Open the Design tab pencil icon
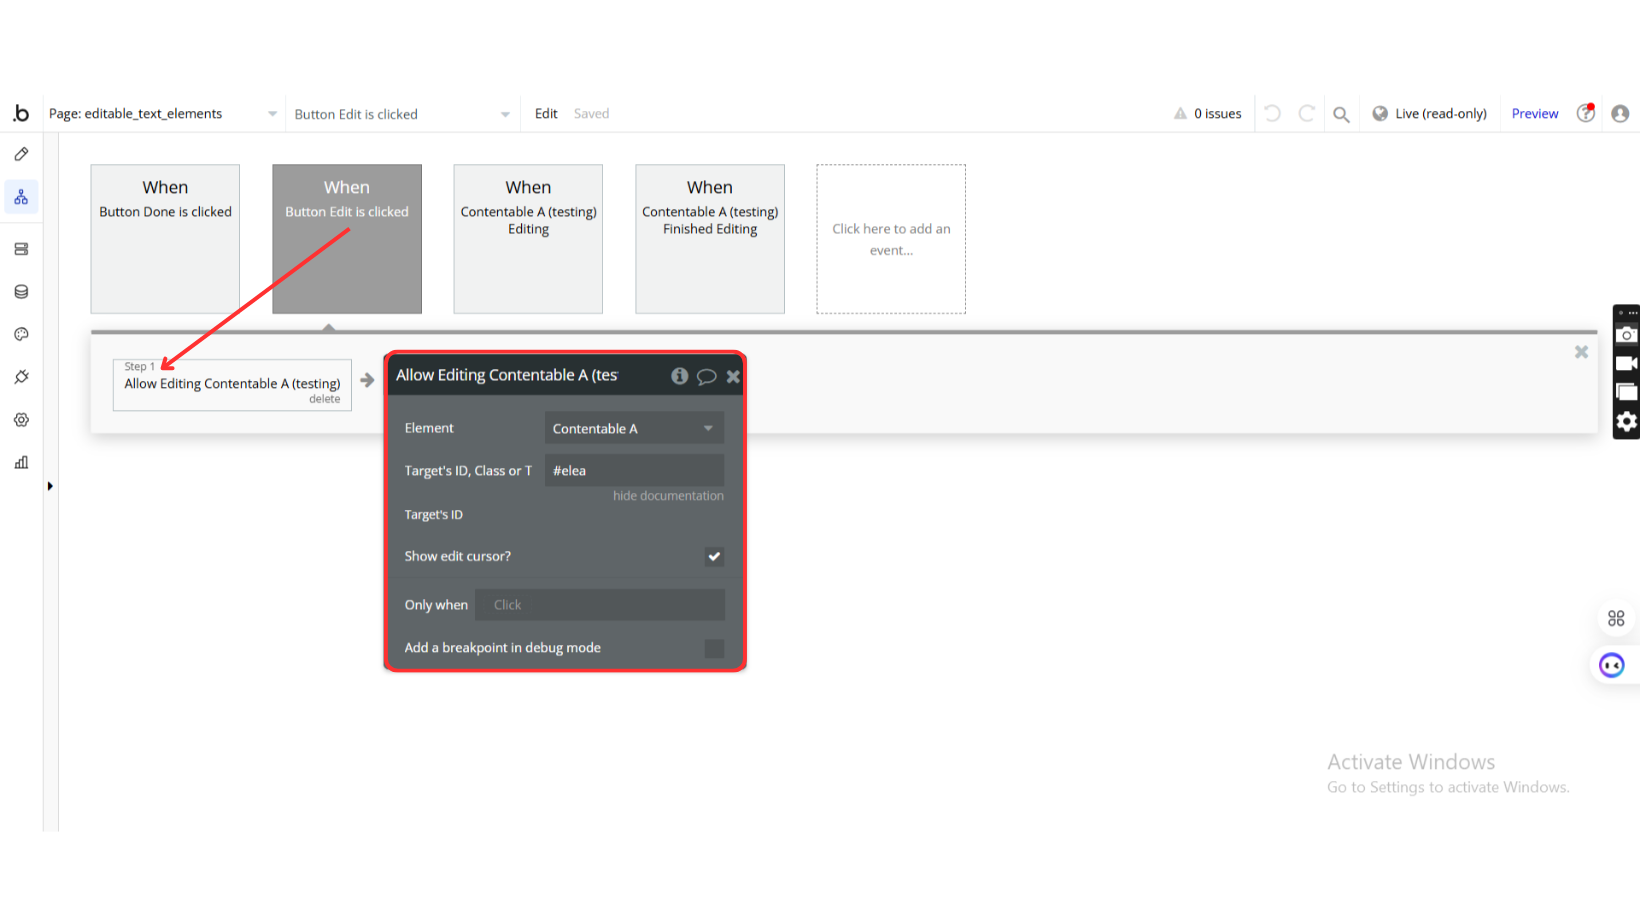This screenshot has height=924, width=1640. click(x=21, y=154)
